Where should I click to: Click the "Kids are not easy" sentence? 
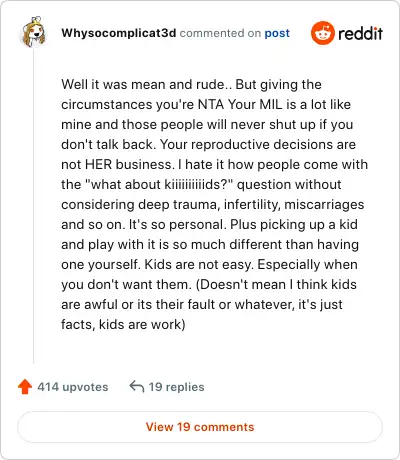pos(199,265)
